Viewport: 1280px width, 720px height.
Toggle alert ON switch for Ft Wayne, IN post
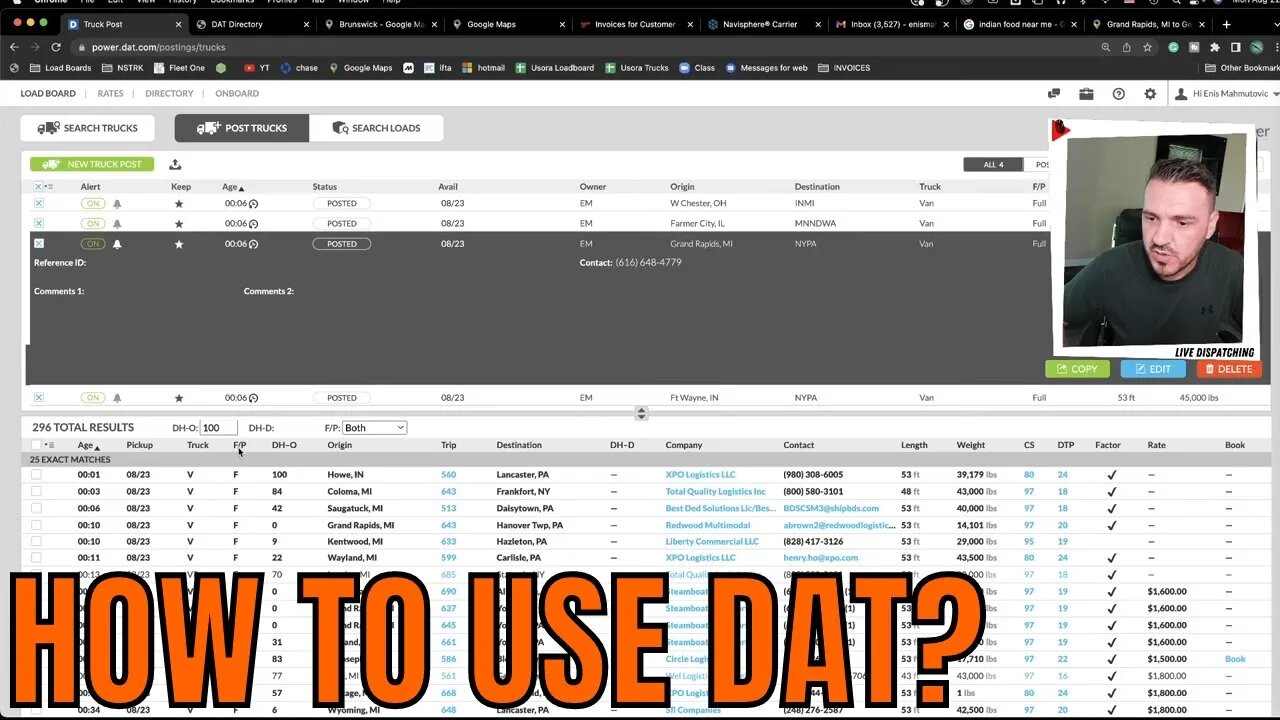point(93,398)
